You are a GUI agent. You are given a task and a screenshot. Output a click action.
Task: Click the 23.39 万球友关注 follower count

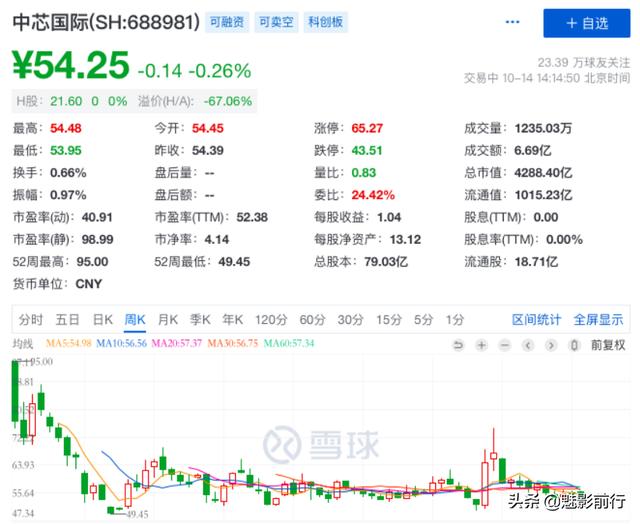pos(584,62)
